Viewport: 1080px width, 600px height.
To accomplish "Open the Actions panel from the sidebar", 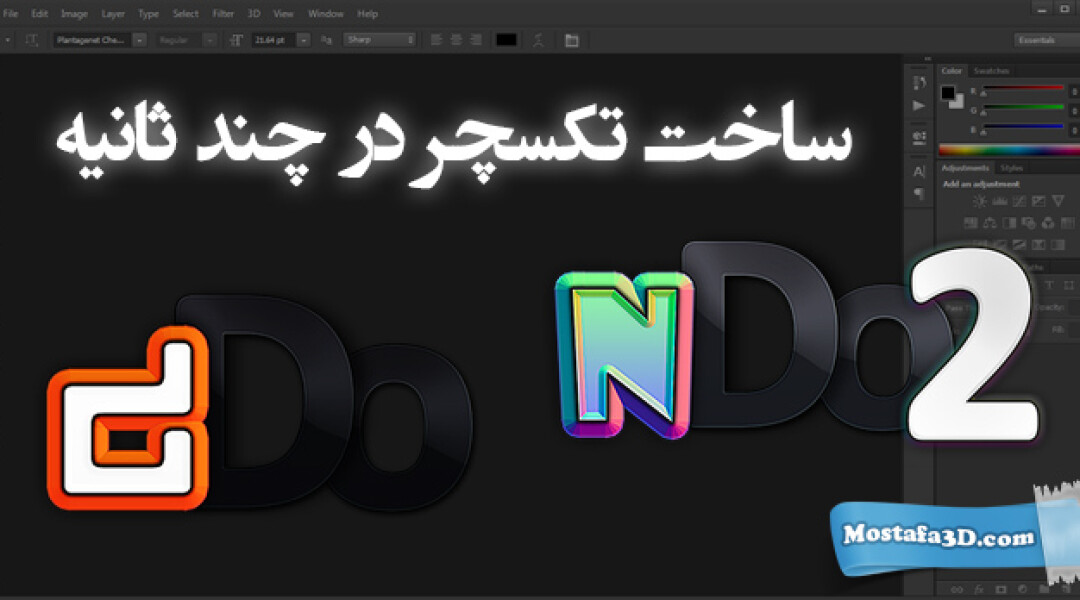I will [918, 105].
